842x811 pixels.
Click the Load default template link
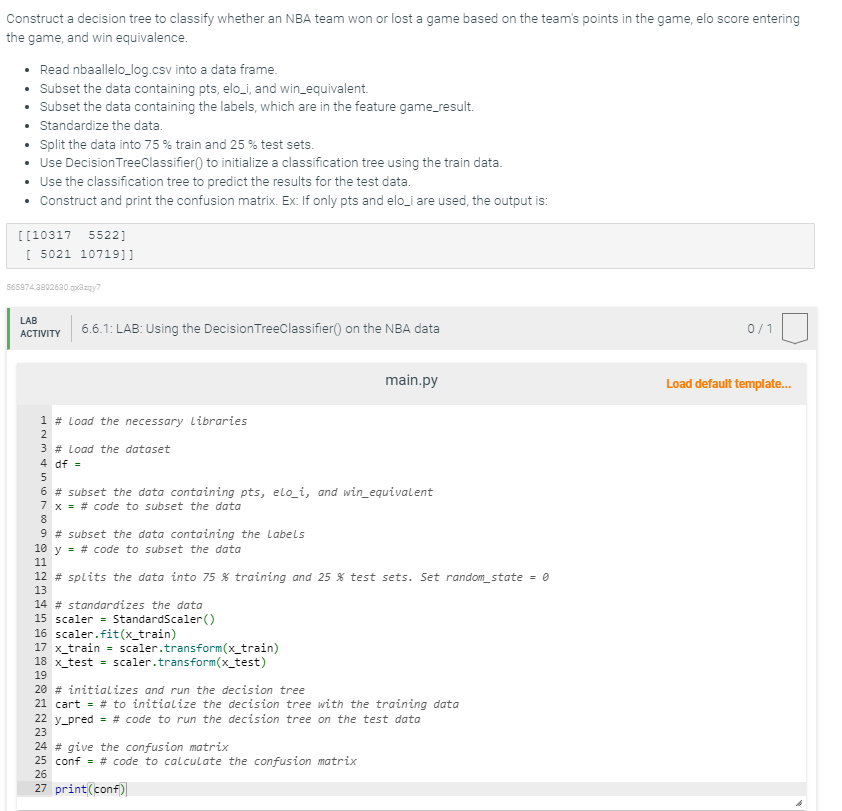(x=728, y=383)
